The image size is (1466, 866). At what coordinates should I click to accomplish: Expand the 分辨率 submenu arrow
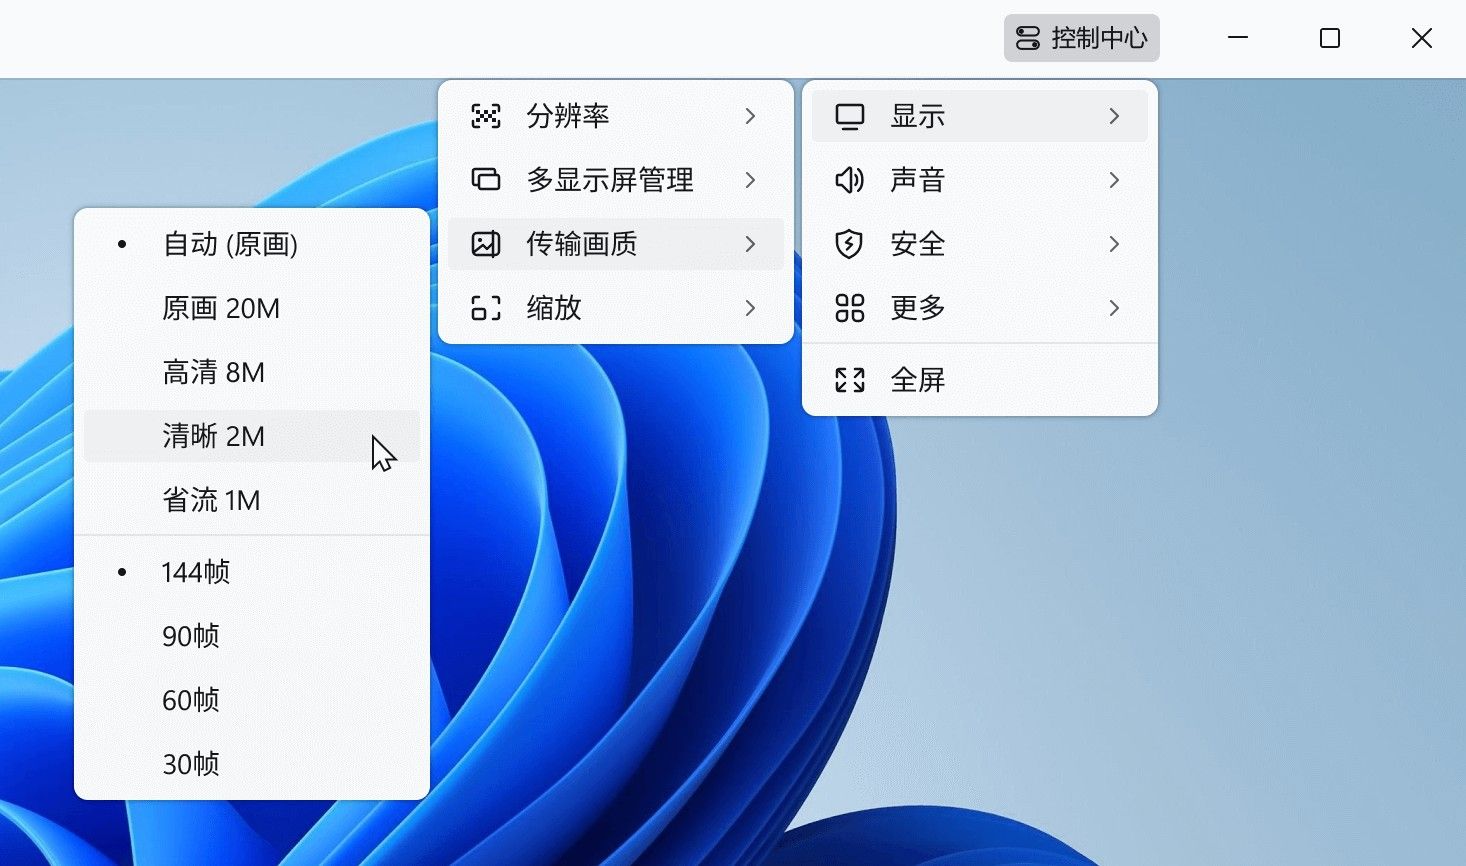coord(751,116)
